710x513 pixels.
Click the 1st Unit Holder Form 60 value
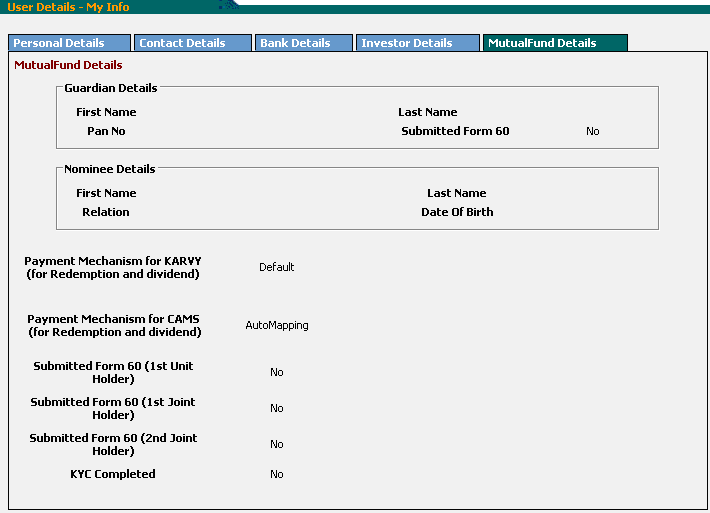[x=277, y=372]
